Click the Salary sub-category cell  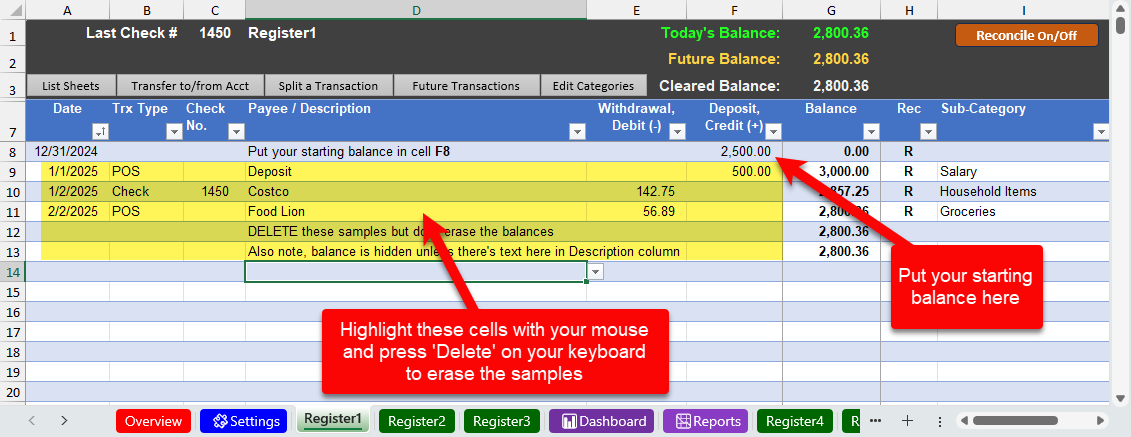[x=1024, y=172]
